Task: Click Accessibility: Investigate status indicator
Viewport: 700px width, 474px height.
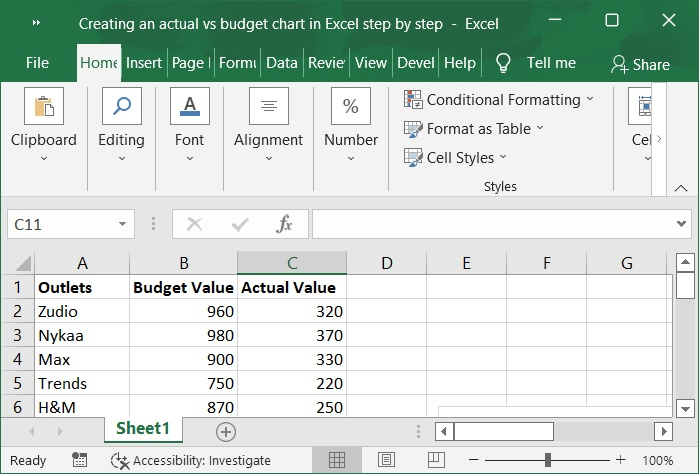Action: click(190, 461)
